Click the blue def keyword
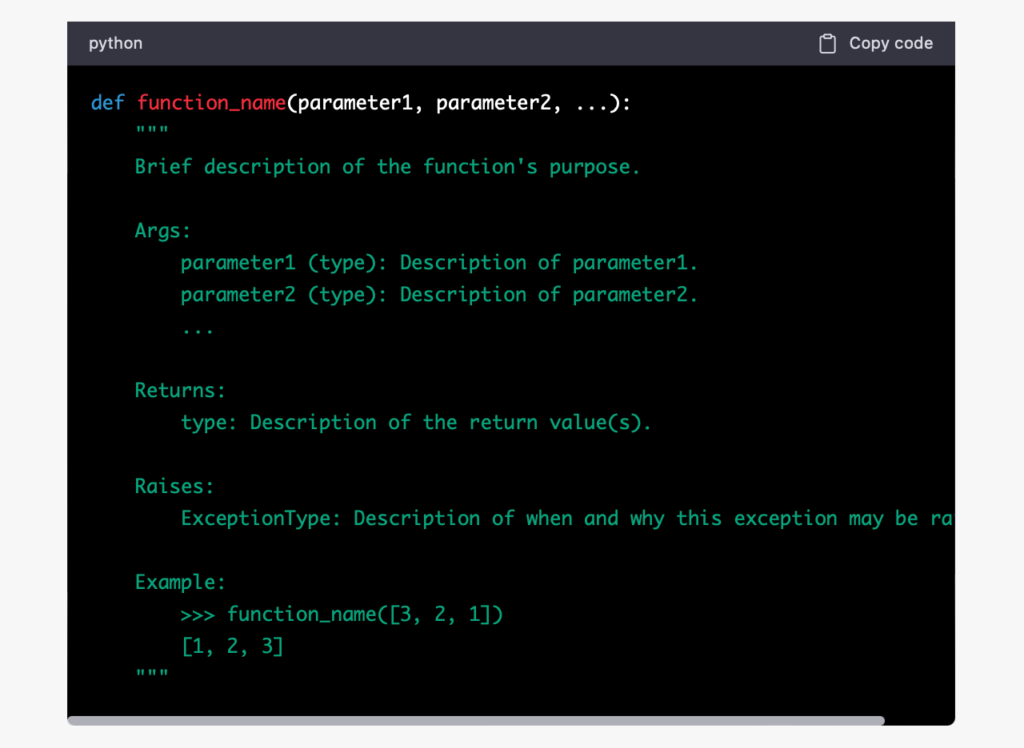1024x748 pixels. [x=108, y=103]
